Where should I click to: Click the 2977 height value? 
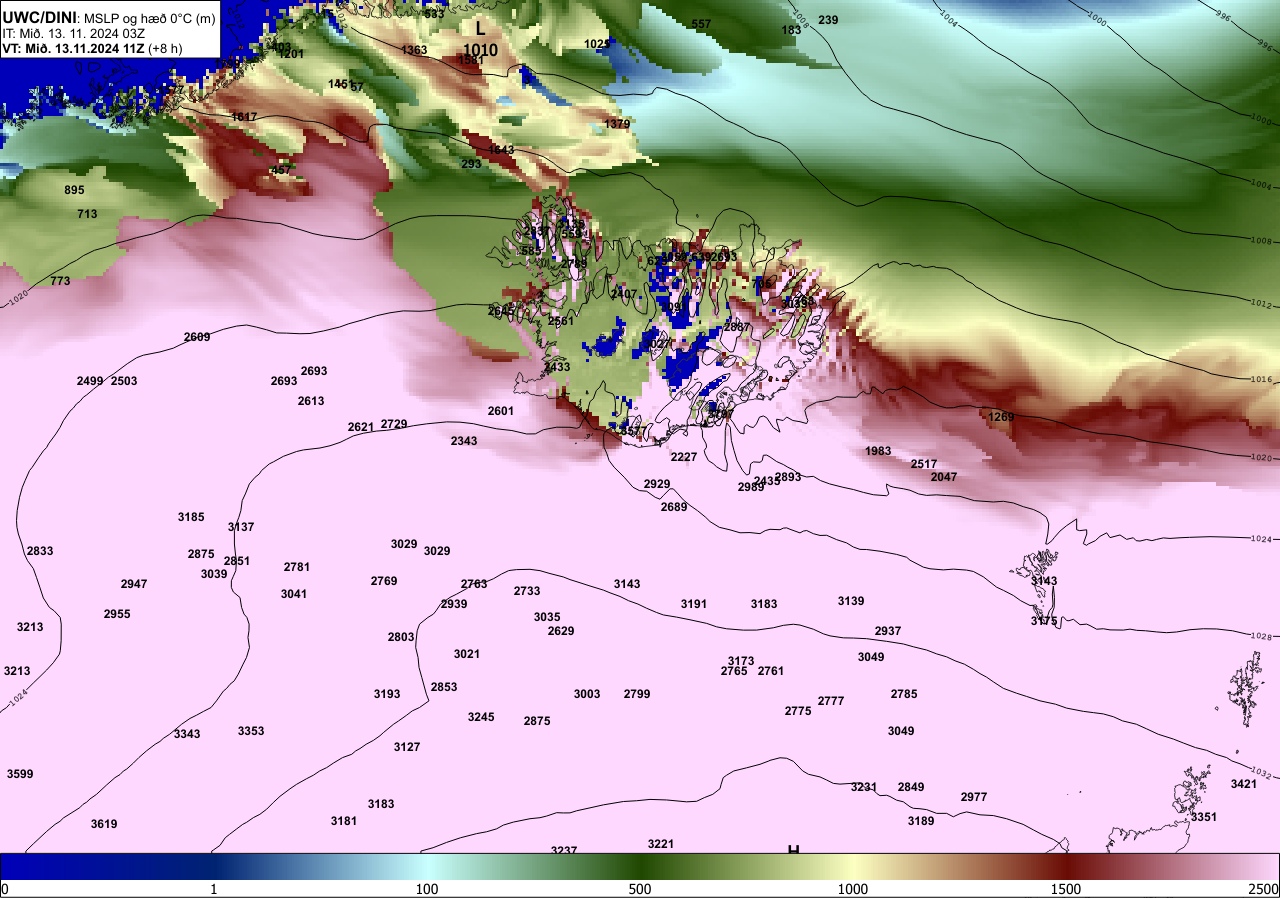[x=974, y=797]
